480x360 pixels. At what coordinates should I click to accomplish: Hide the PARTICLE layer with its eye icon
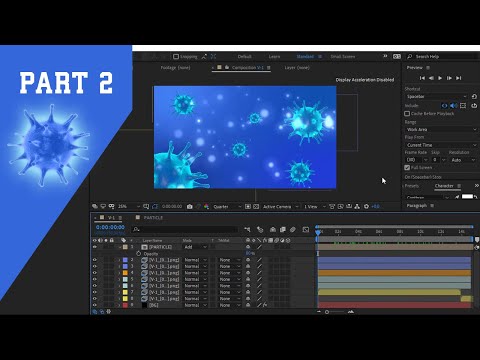pyautogui.click(x=95, y=247)
